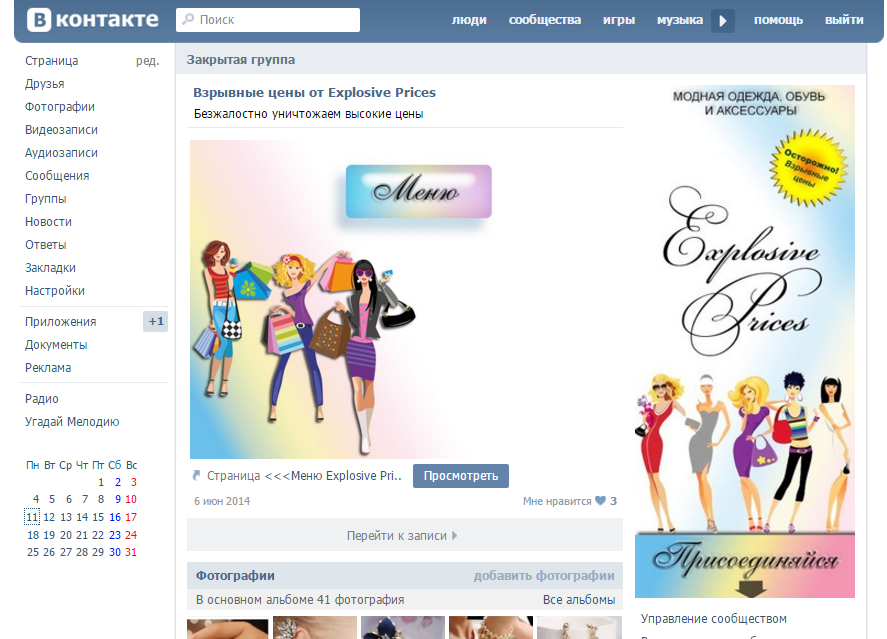Click добавить фотографии link
This screenshot has height=639, width=887.
pyautogui.click(x=544, y=576)
